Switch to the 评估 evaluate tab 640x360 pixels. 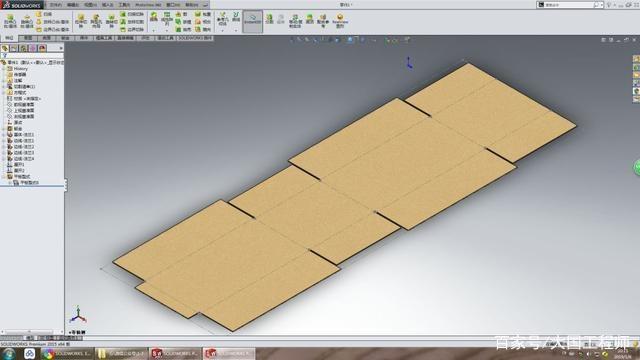click(x=145, y=38)
